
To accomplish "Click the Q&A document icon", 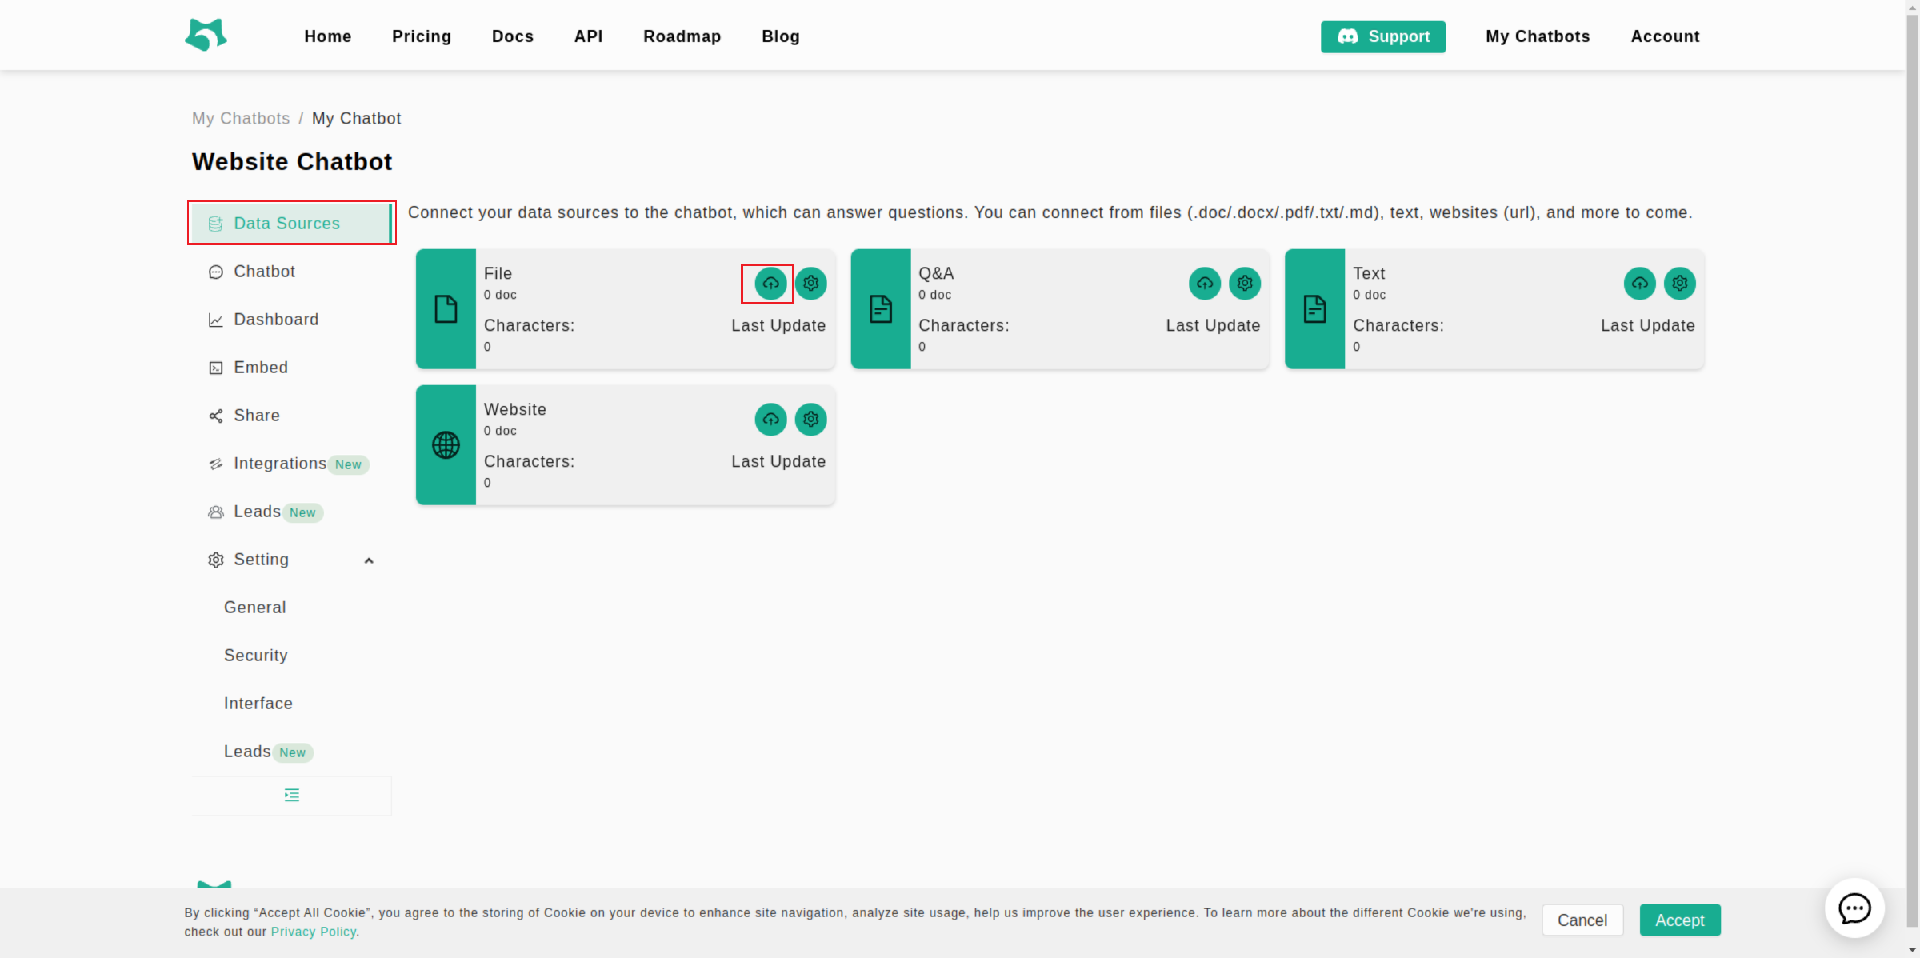I will (x=881, y=309).
